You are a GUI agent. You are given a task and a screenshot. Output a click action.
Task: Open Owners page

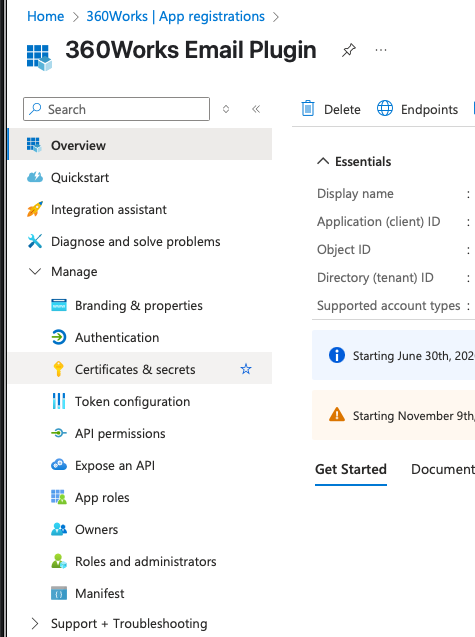(x=97, y=529)
